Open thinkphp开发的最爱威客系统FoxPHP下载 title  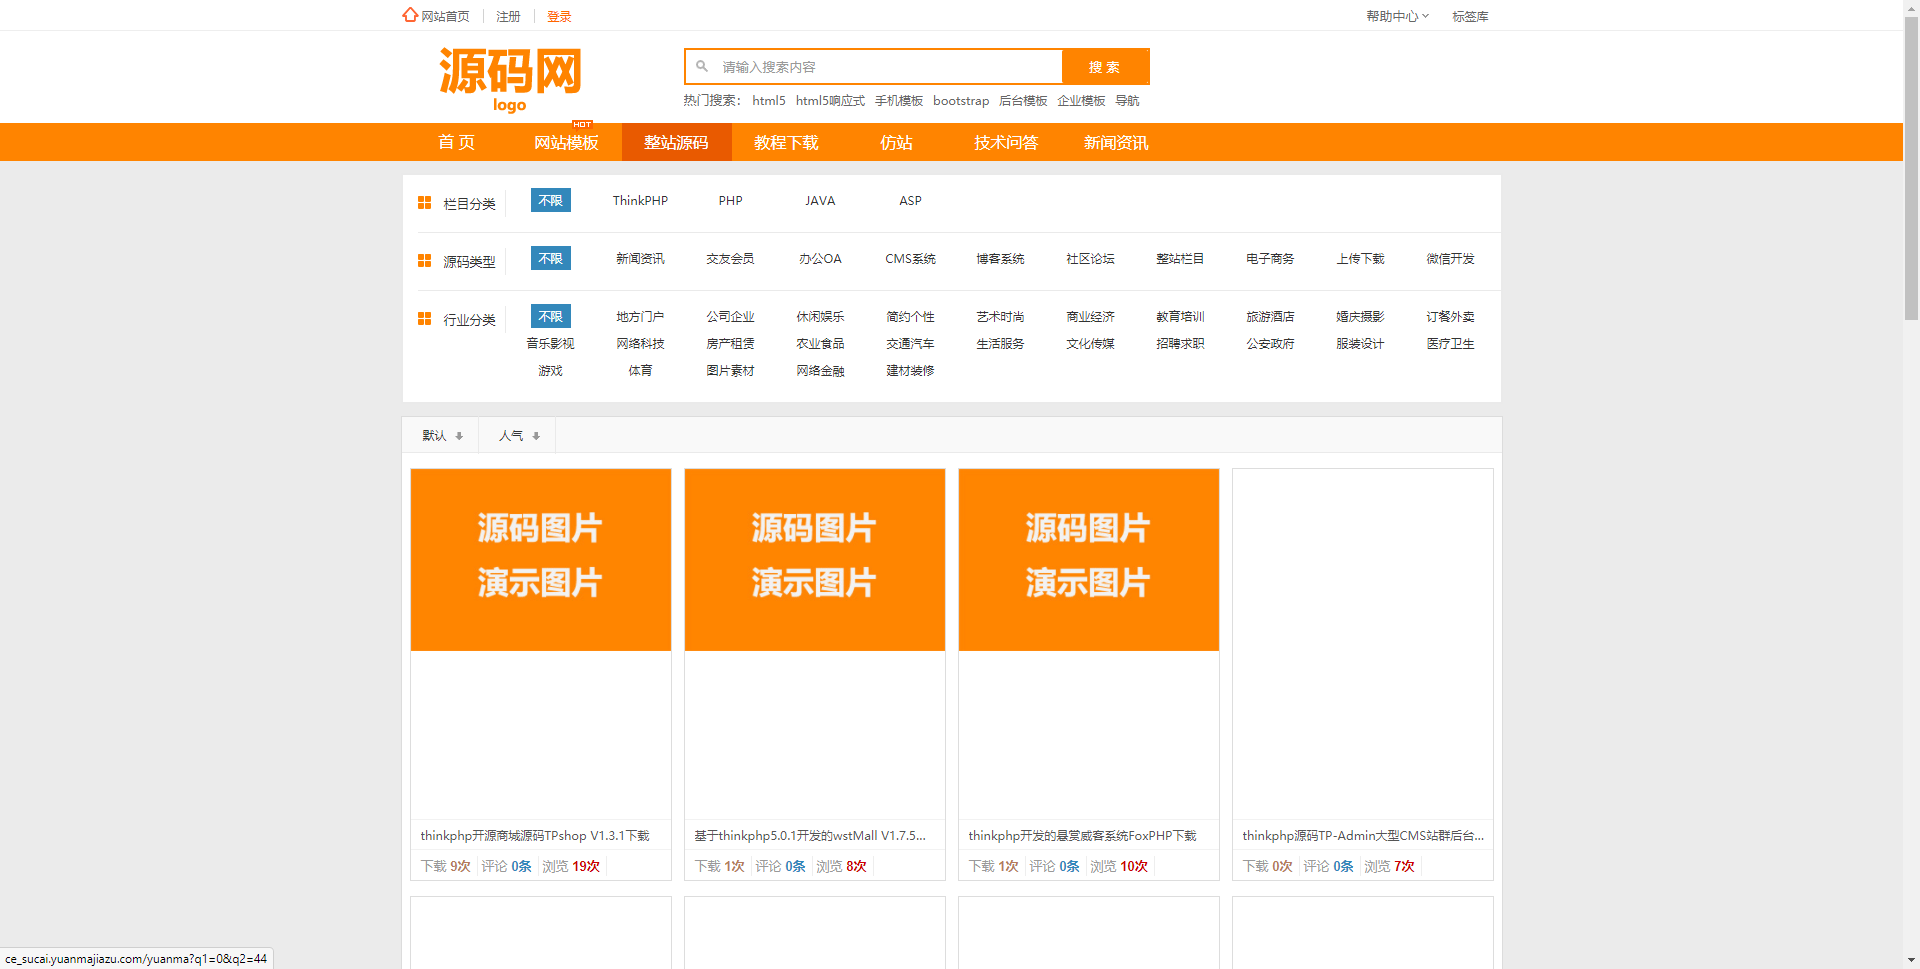[x=1082, y=835]
